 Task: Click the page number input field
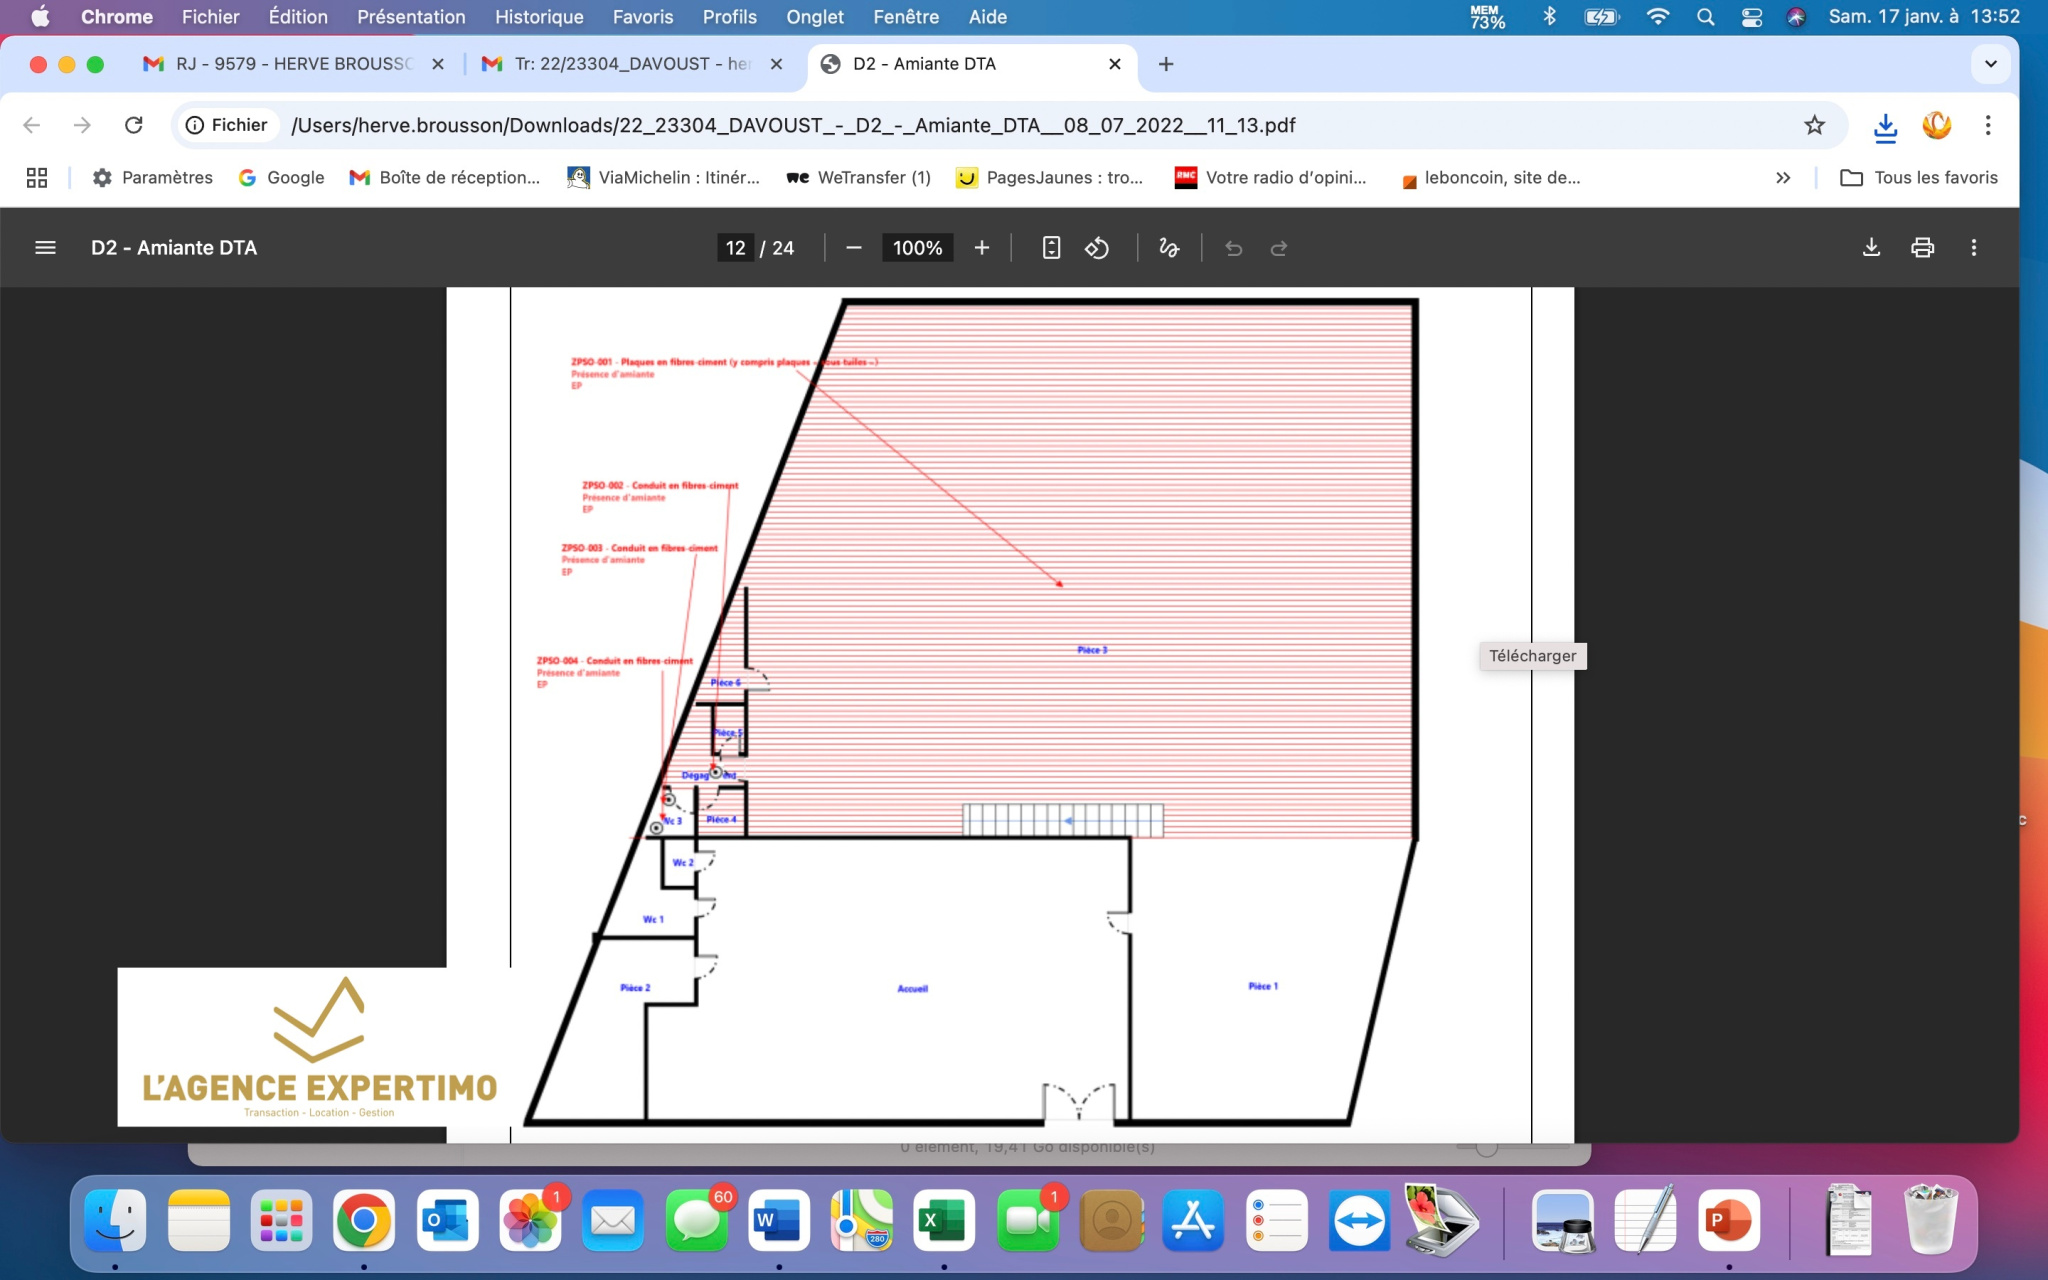pos(736,248)
